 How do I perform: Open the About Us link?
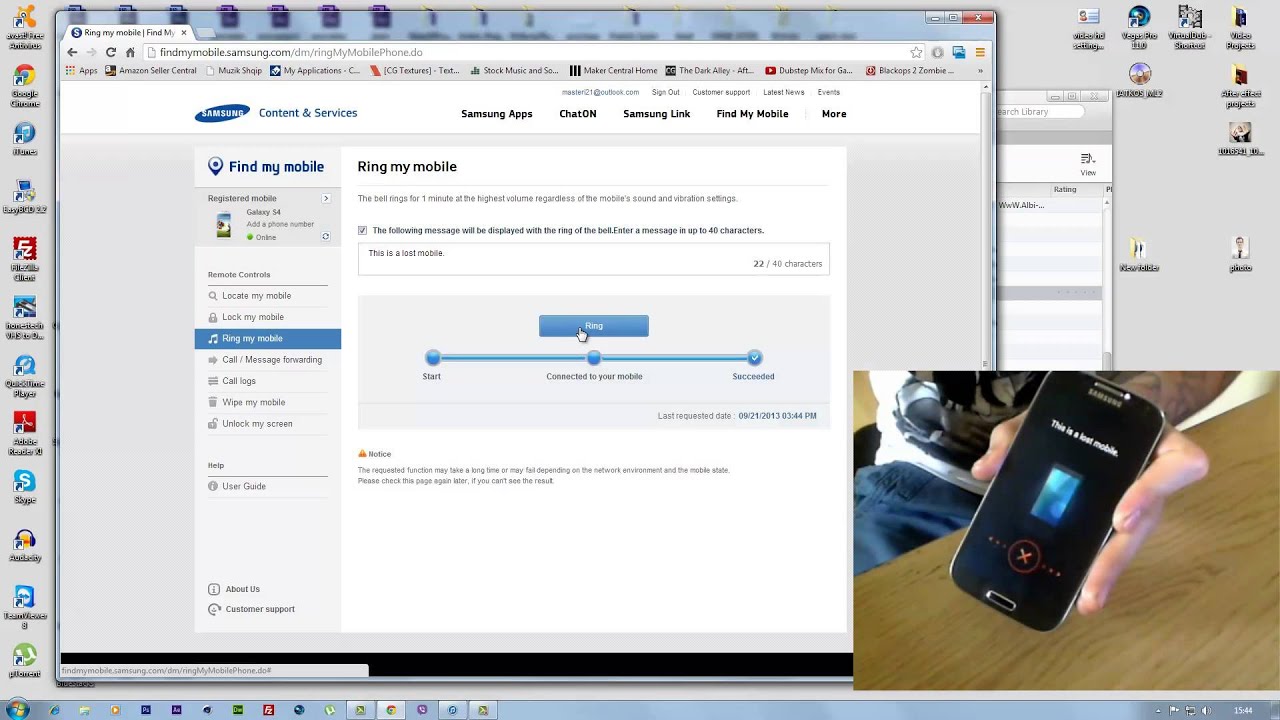click(x=242, y=590)
